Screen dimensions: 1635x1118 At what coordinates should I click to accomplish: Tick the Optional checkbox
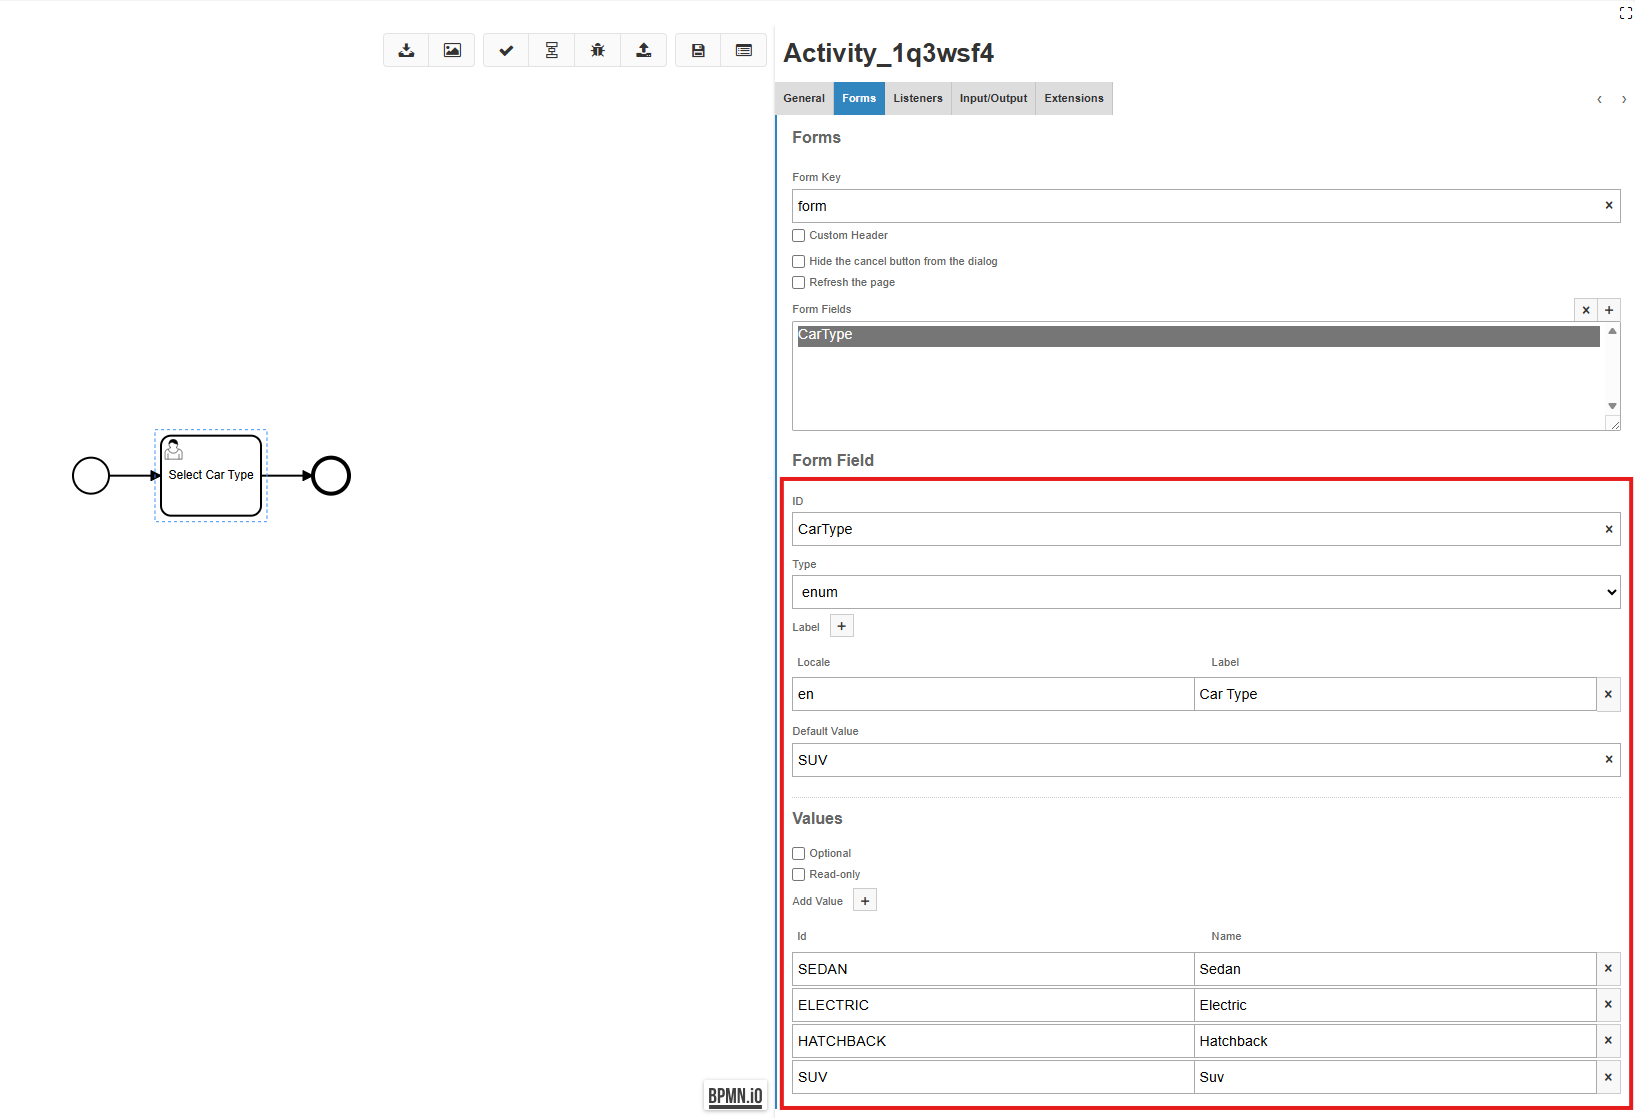799,854
